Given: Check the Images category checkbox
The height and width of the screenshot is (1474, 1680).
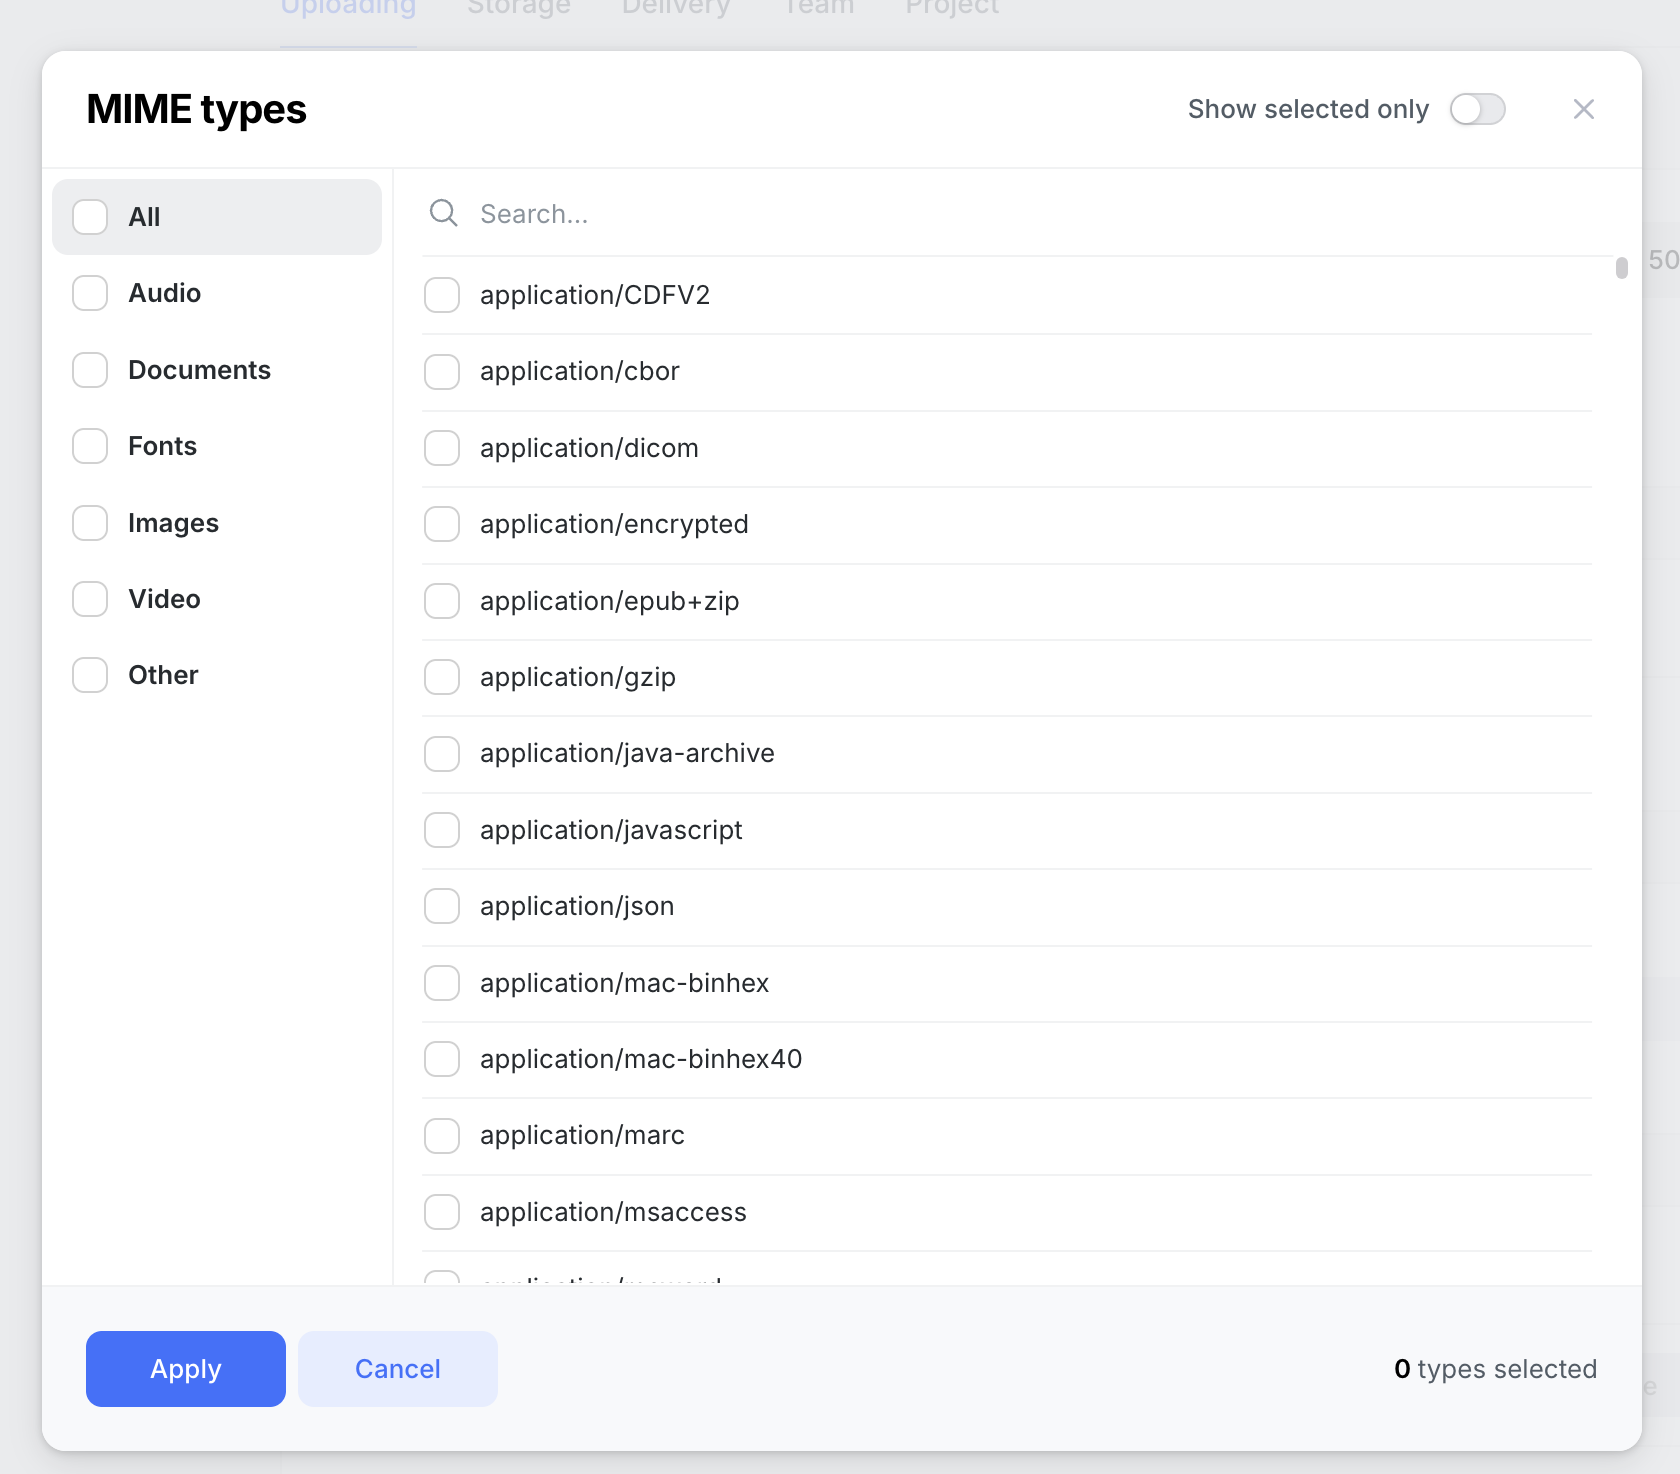Looking at the screenshot, I should [x=90, y=523].
